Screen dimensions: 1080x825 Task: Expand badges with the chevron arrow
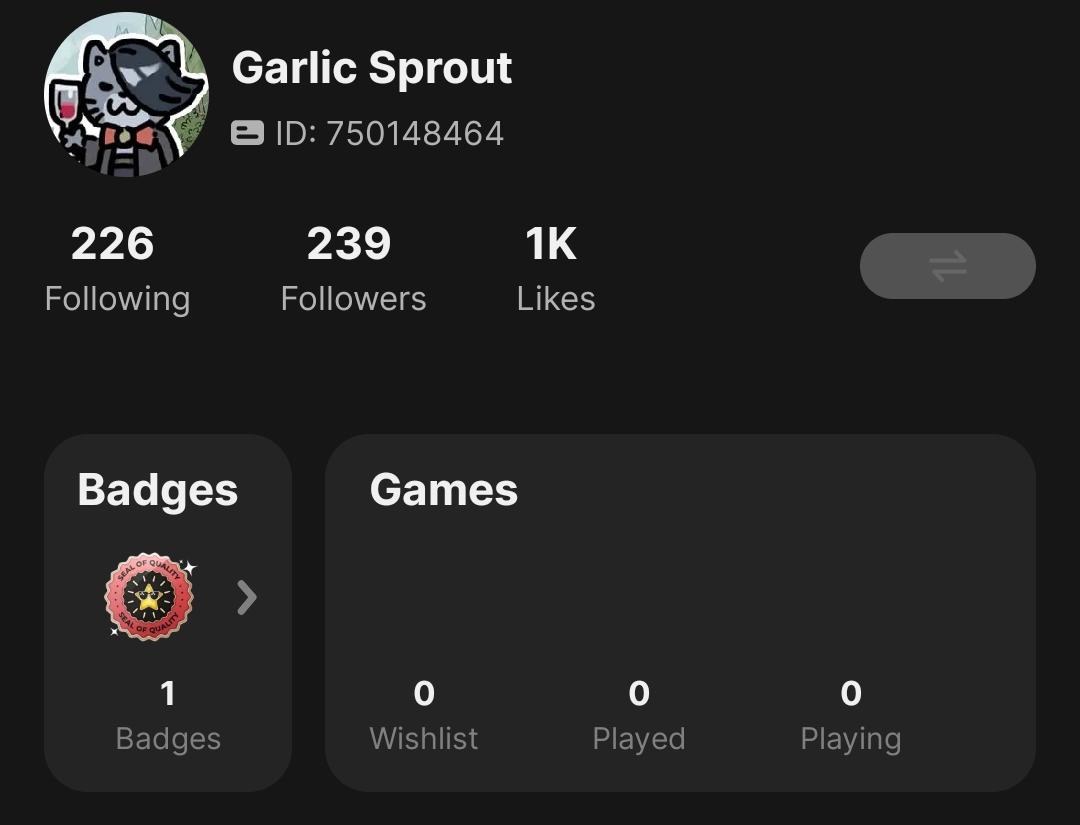click(246, 598)
